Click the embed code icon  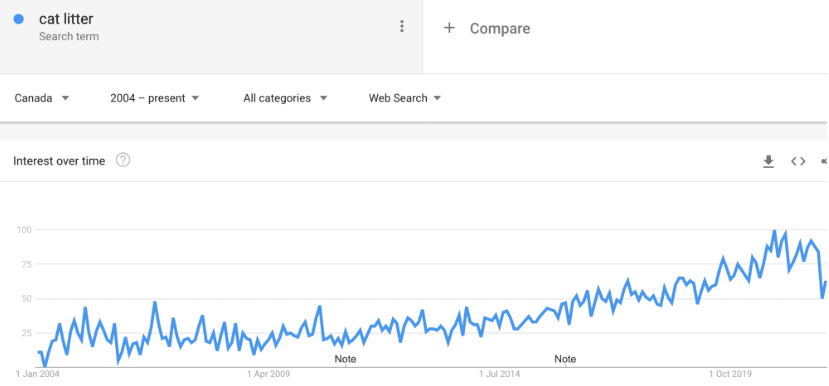[798, 161]
